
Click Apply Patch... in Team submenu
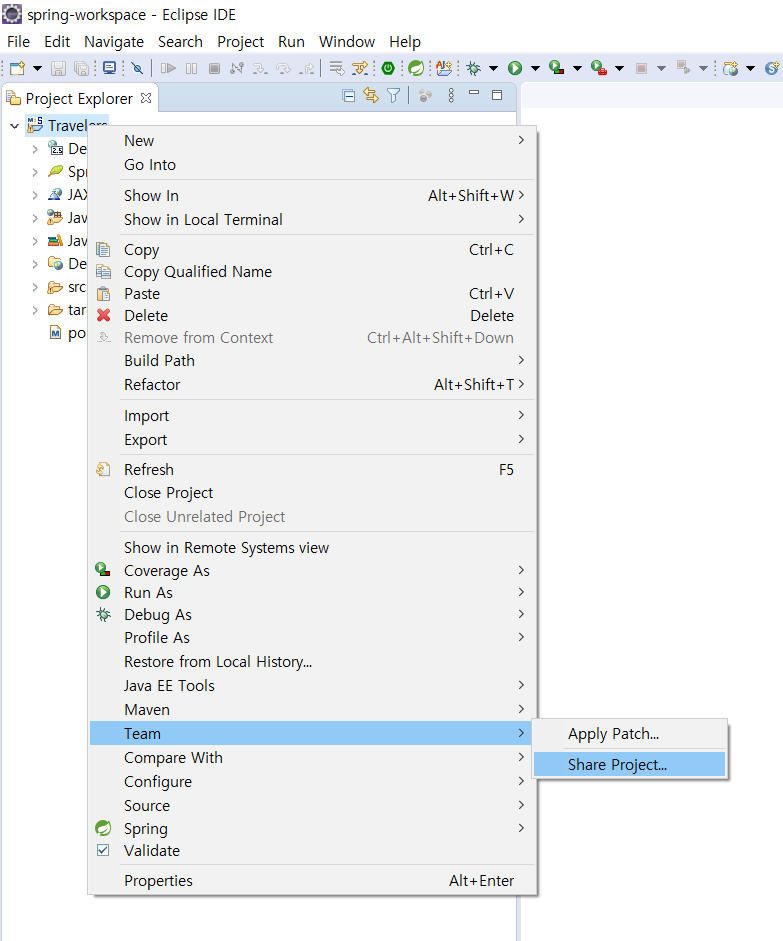tap(629, 734)
